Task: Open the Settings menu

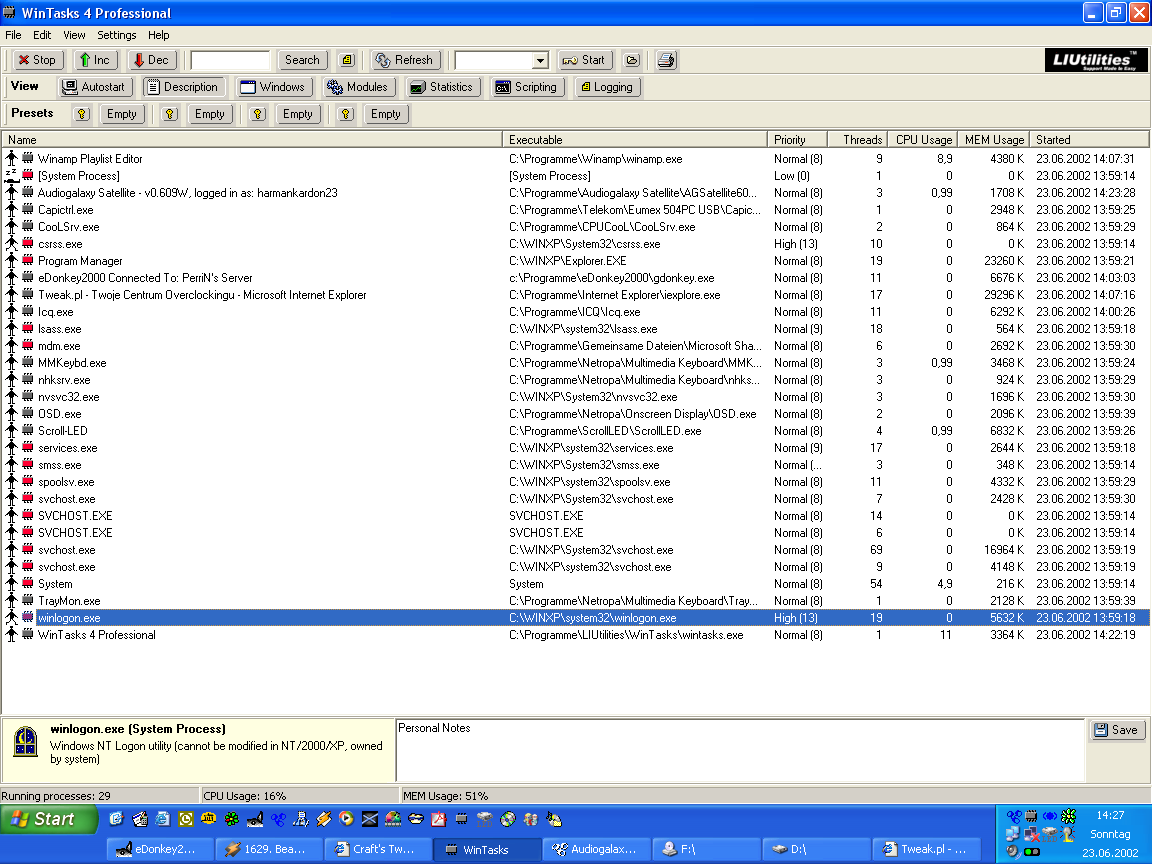Action: 116,35
